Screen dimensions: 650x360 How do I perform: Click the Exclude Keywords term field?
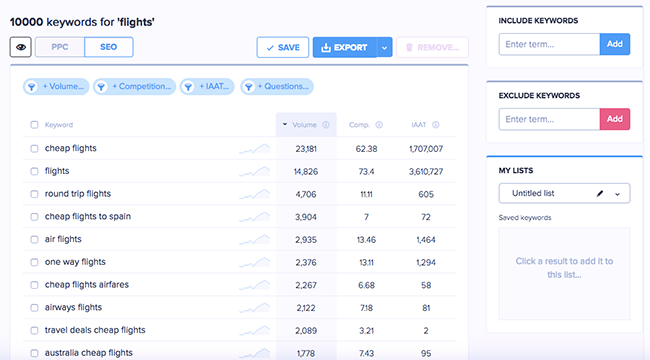pos(549,119)
